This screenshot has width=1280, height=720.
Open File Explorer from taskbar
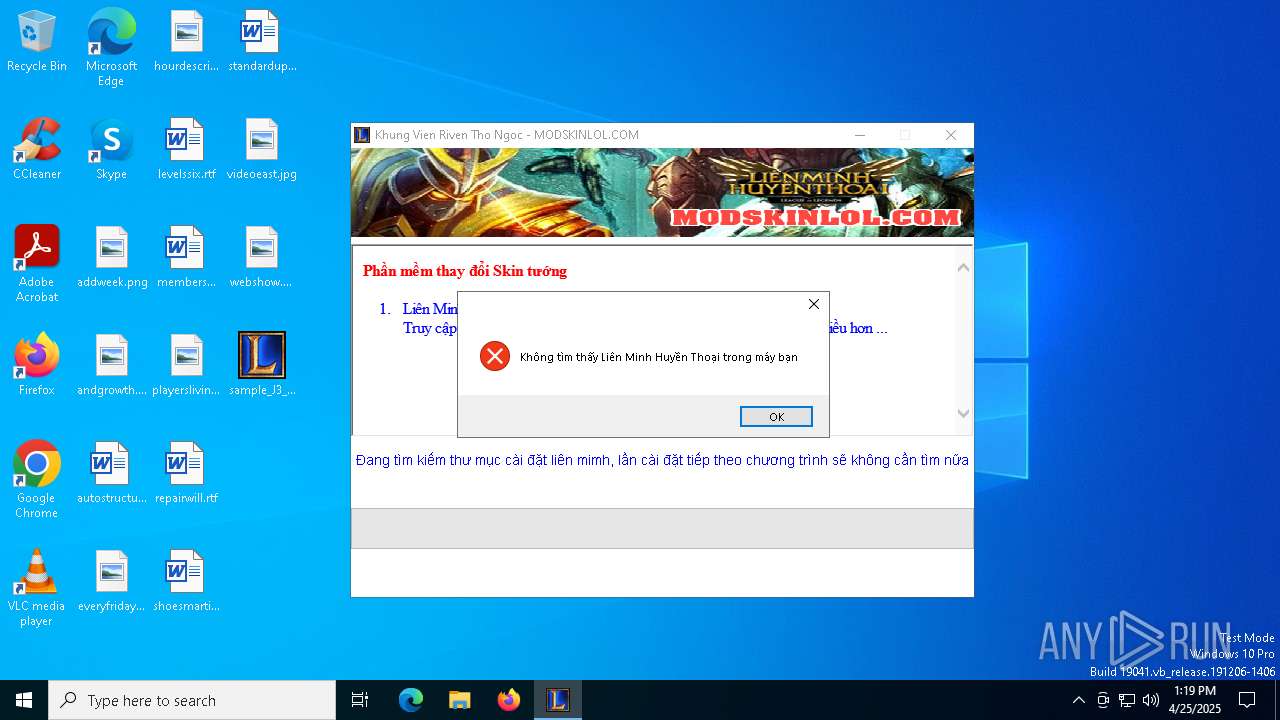tap(459, 700)
